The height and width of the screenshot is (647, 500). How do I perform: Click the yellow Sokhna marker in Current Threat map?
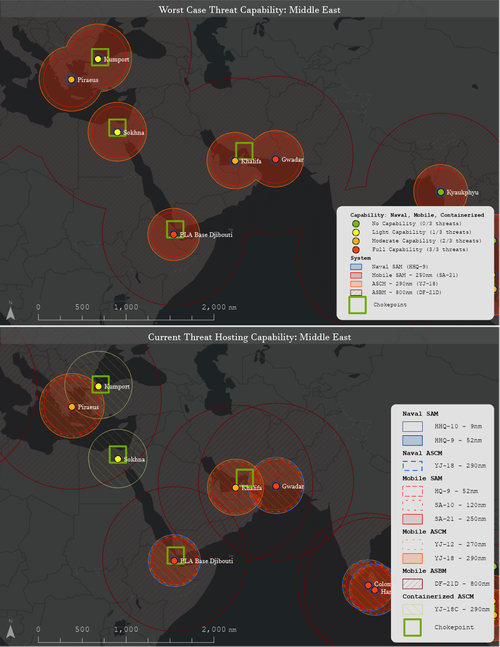(118, 459)
